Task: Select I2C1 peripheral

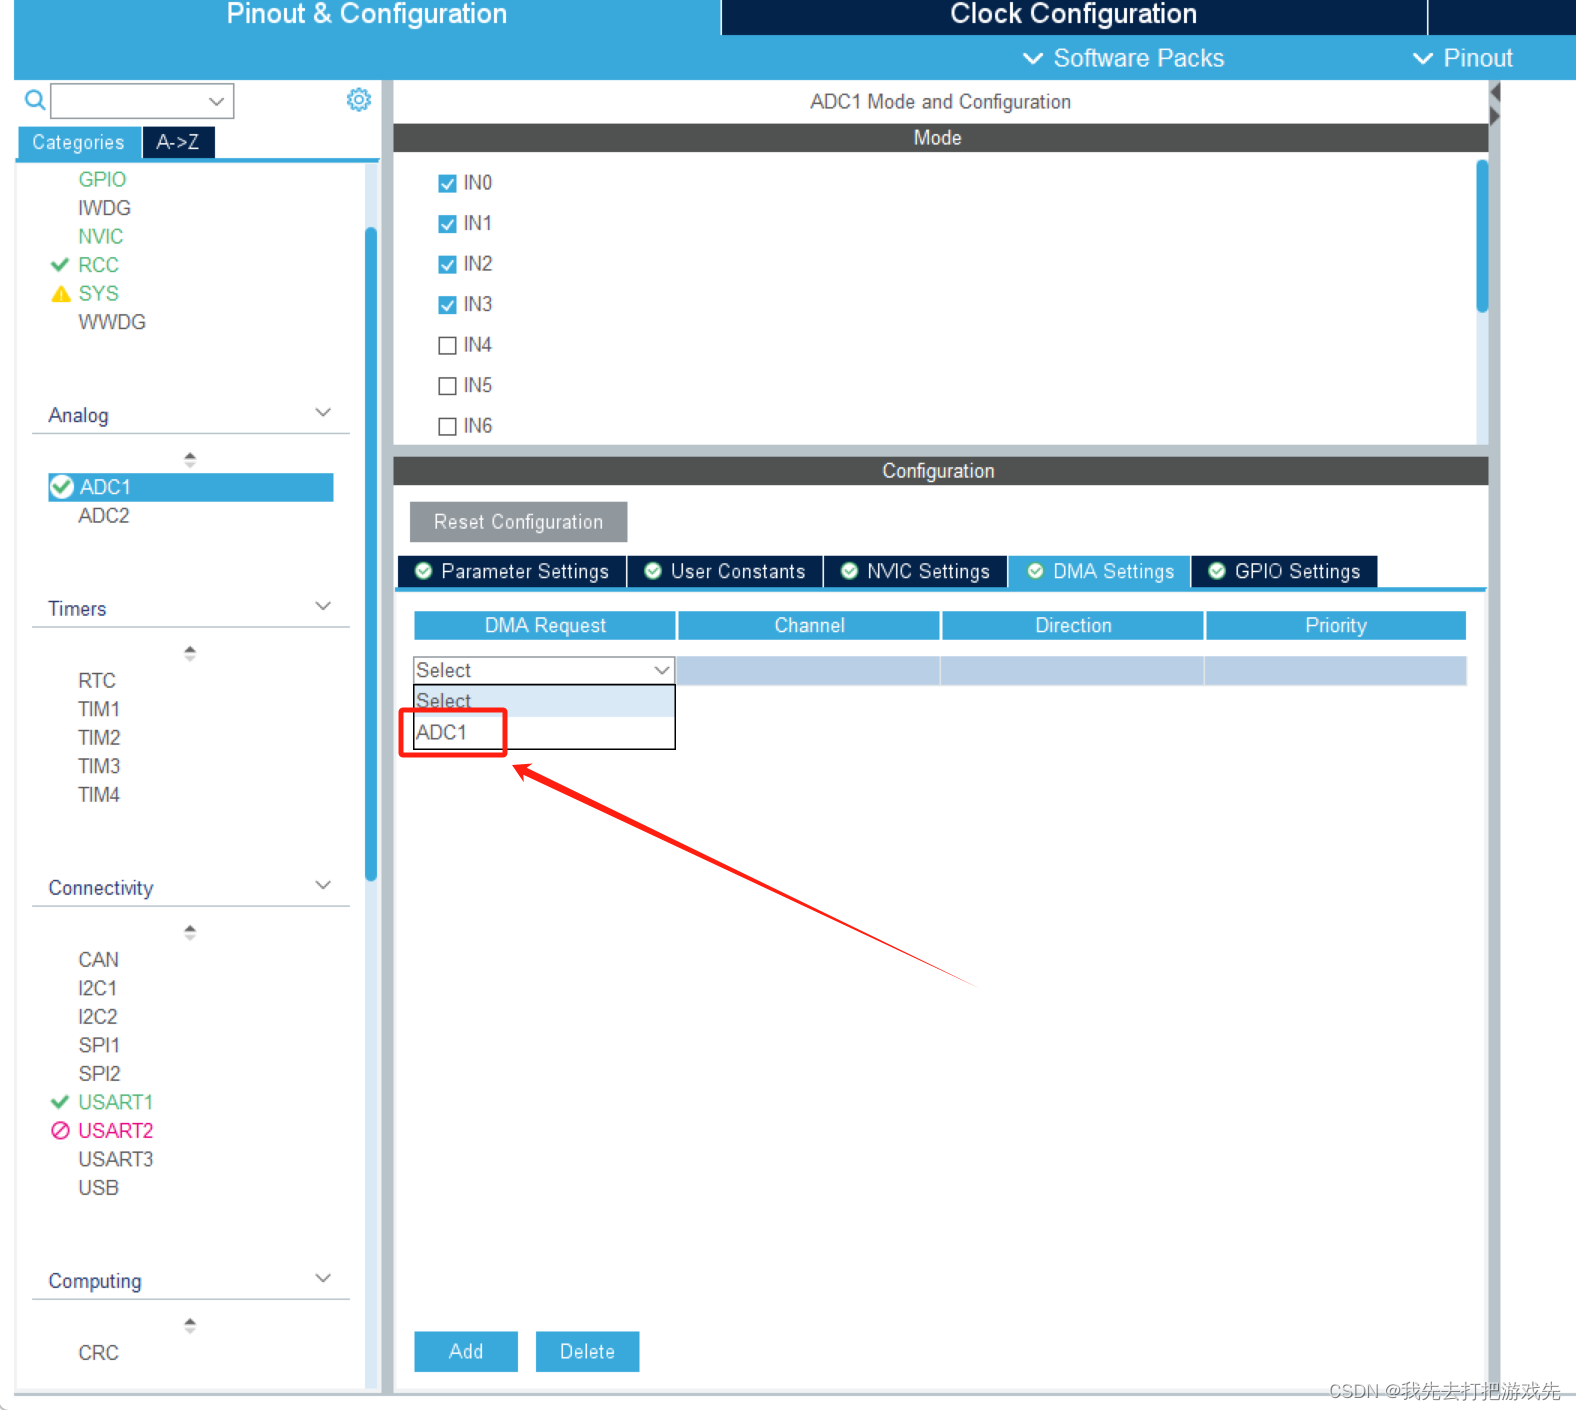Action: [98, 988]
